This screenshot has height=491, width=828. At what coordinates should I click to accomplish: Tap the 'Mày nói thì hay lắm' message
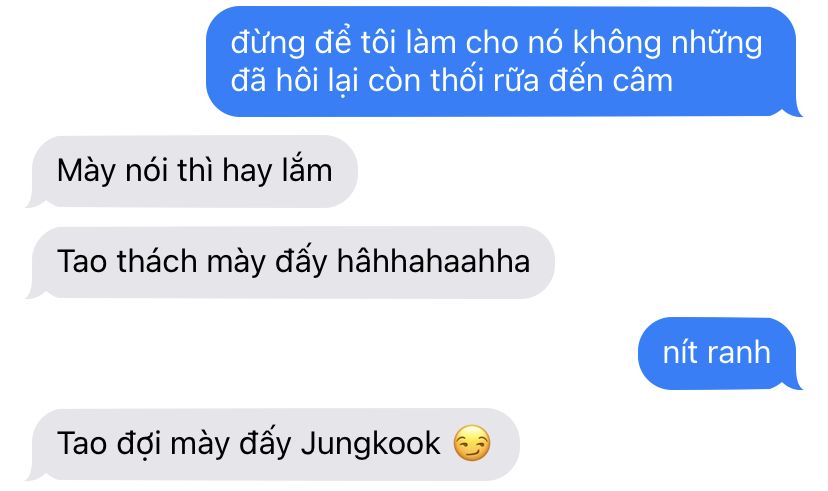tap(192, 171)
